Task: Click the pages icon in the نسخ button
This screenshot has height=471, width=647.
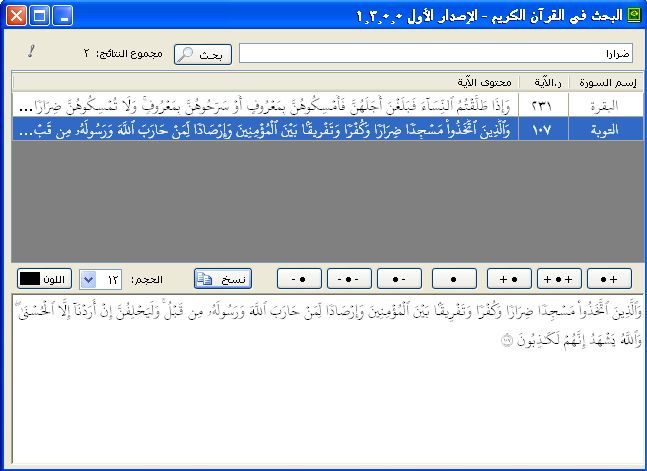Action: tap(204, 279)
